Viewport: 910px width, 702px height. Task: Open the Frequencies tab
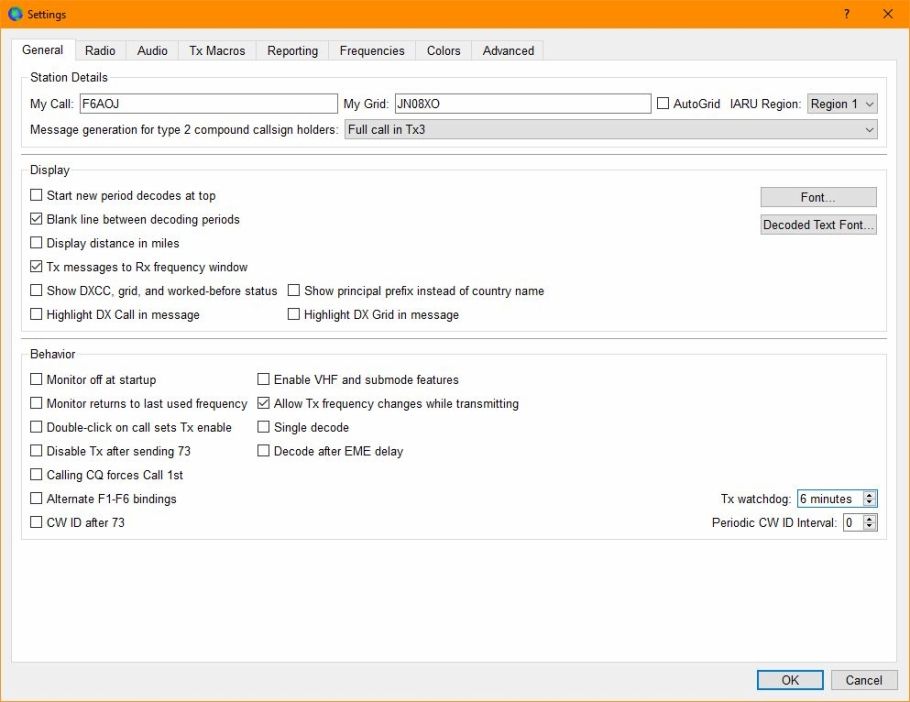372,51
